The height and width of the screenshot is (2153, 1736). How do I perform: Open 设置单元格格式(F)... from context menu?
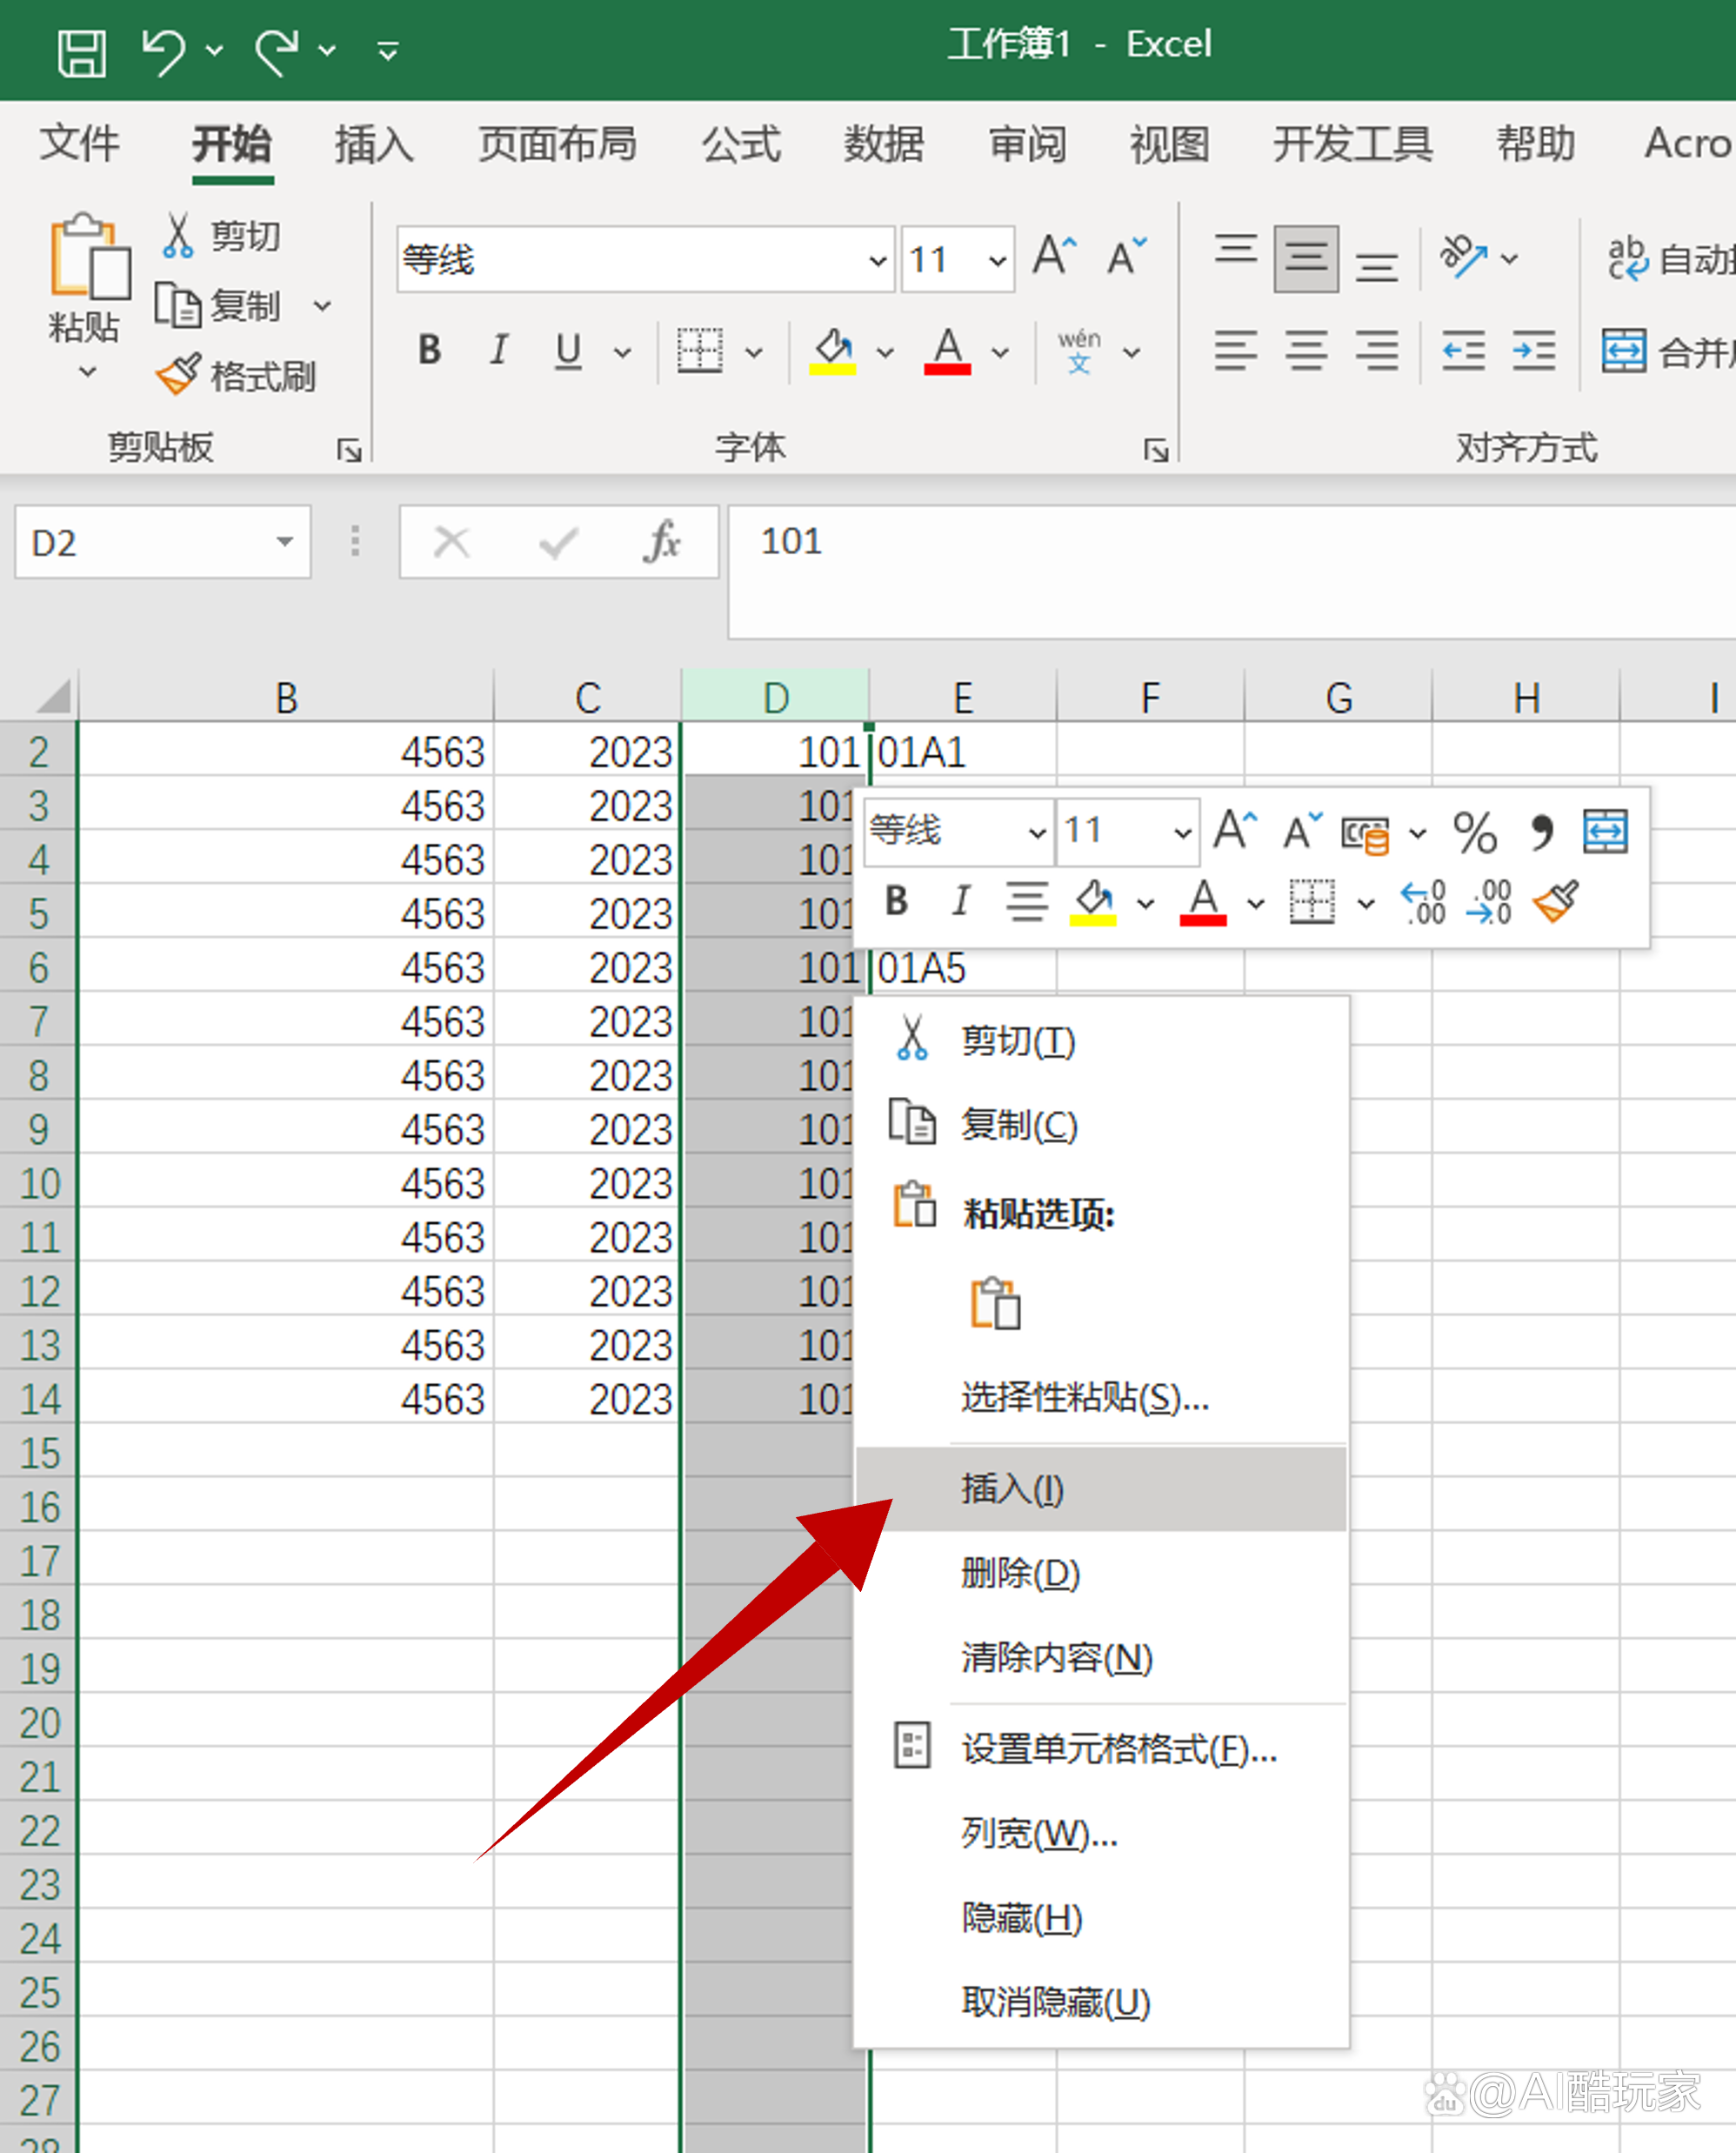click(x=1101, y=1749)
